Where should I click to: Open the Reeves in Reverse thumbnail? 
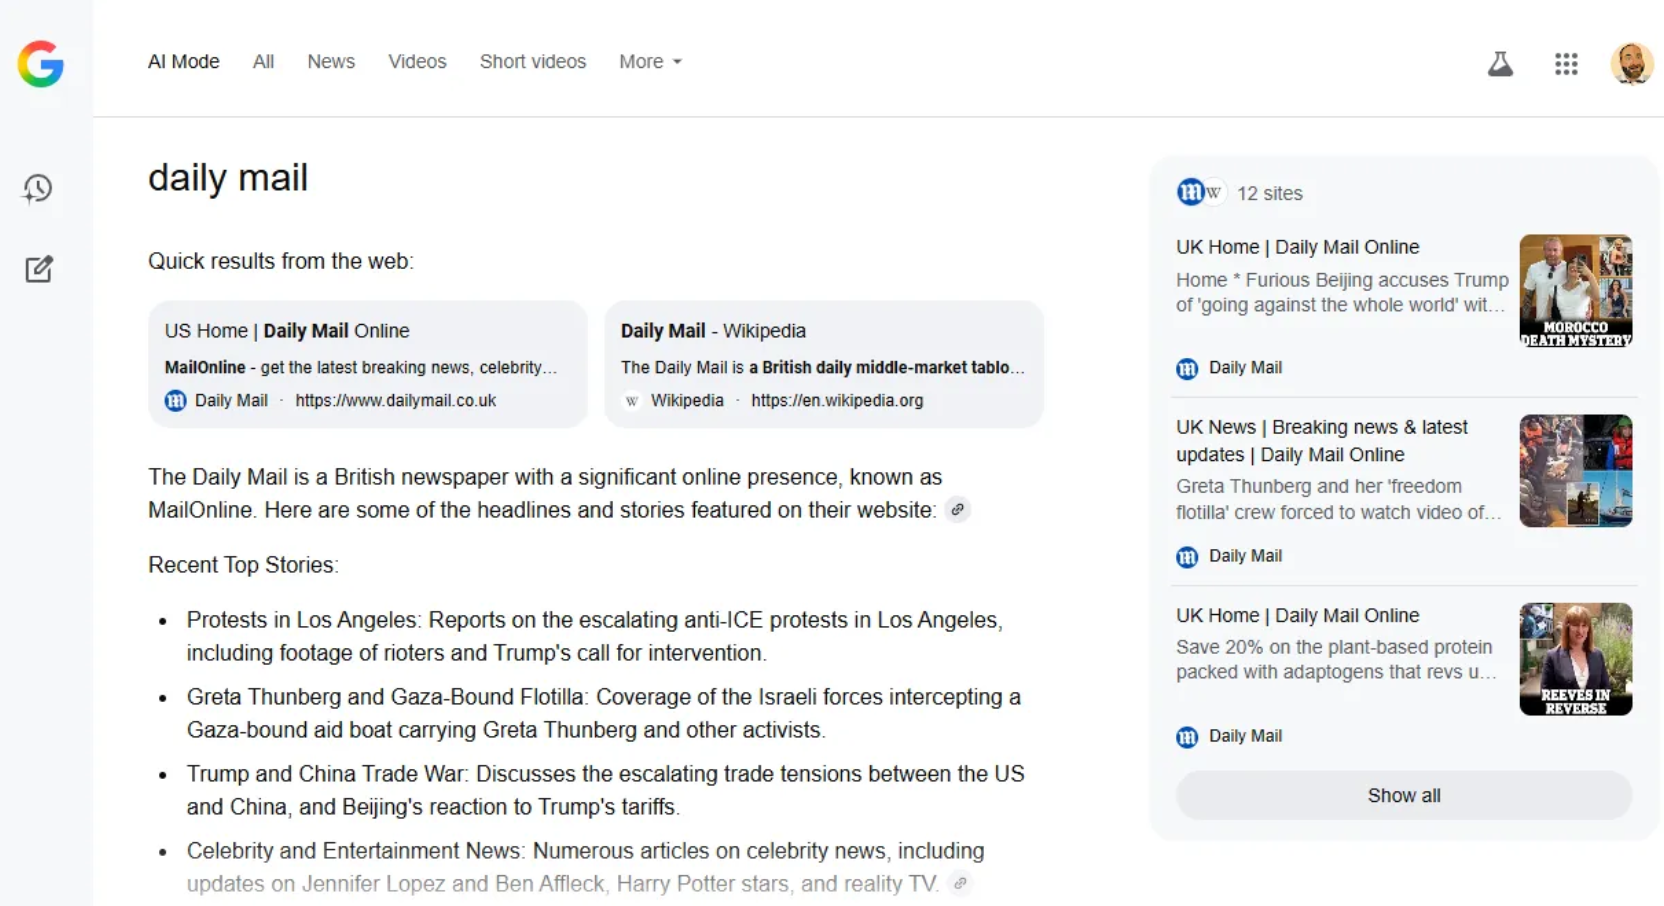coord(1575,659)
